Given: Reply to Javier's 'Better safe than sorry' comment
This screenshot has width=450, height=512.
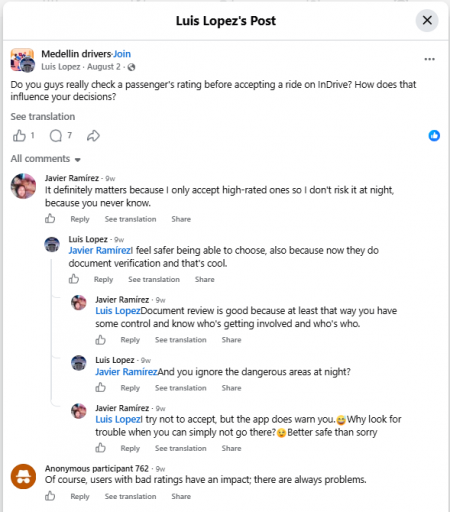Looking at the screenshot, I should (130, 448).
